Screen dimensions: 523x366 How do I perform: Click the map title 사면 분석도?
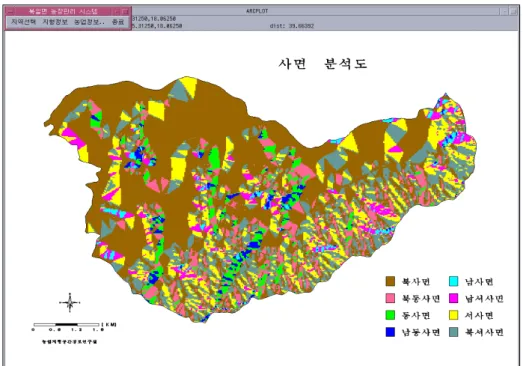tap(323, 63)
